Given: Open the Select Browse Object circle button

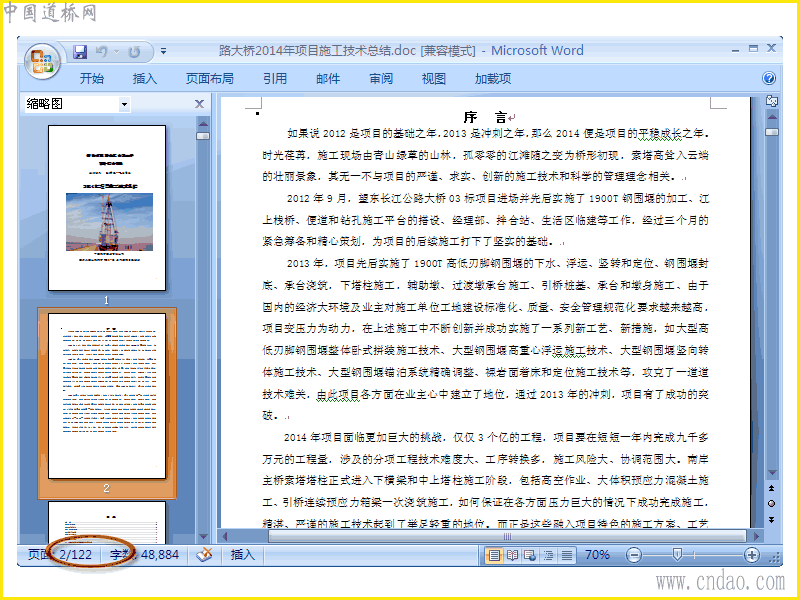Looking at the screenshot, I should coord(771,504).
